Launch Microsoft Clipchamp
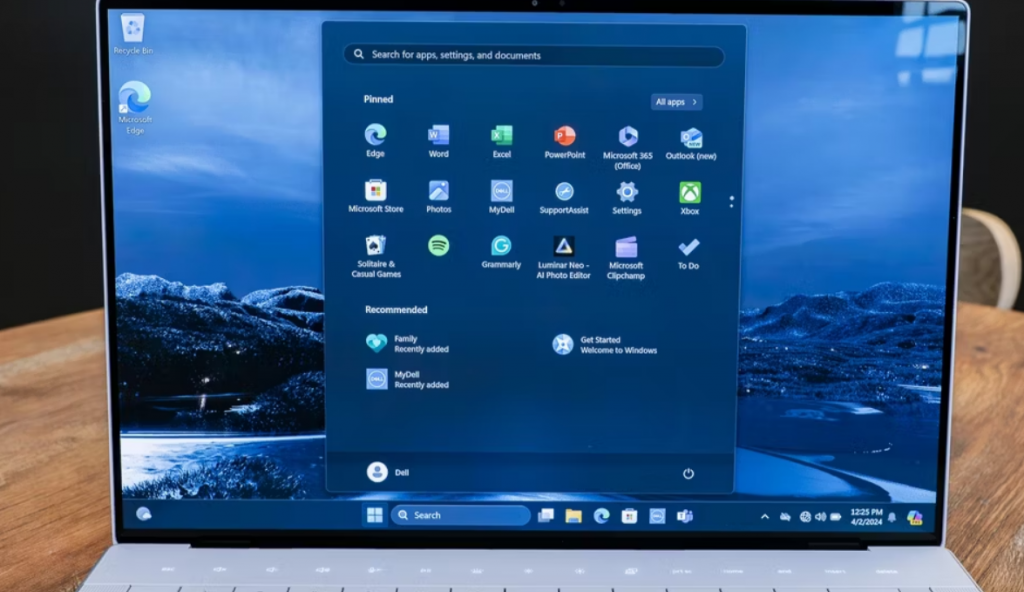Screen dimensions: 1024x592 click(626, 247)
